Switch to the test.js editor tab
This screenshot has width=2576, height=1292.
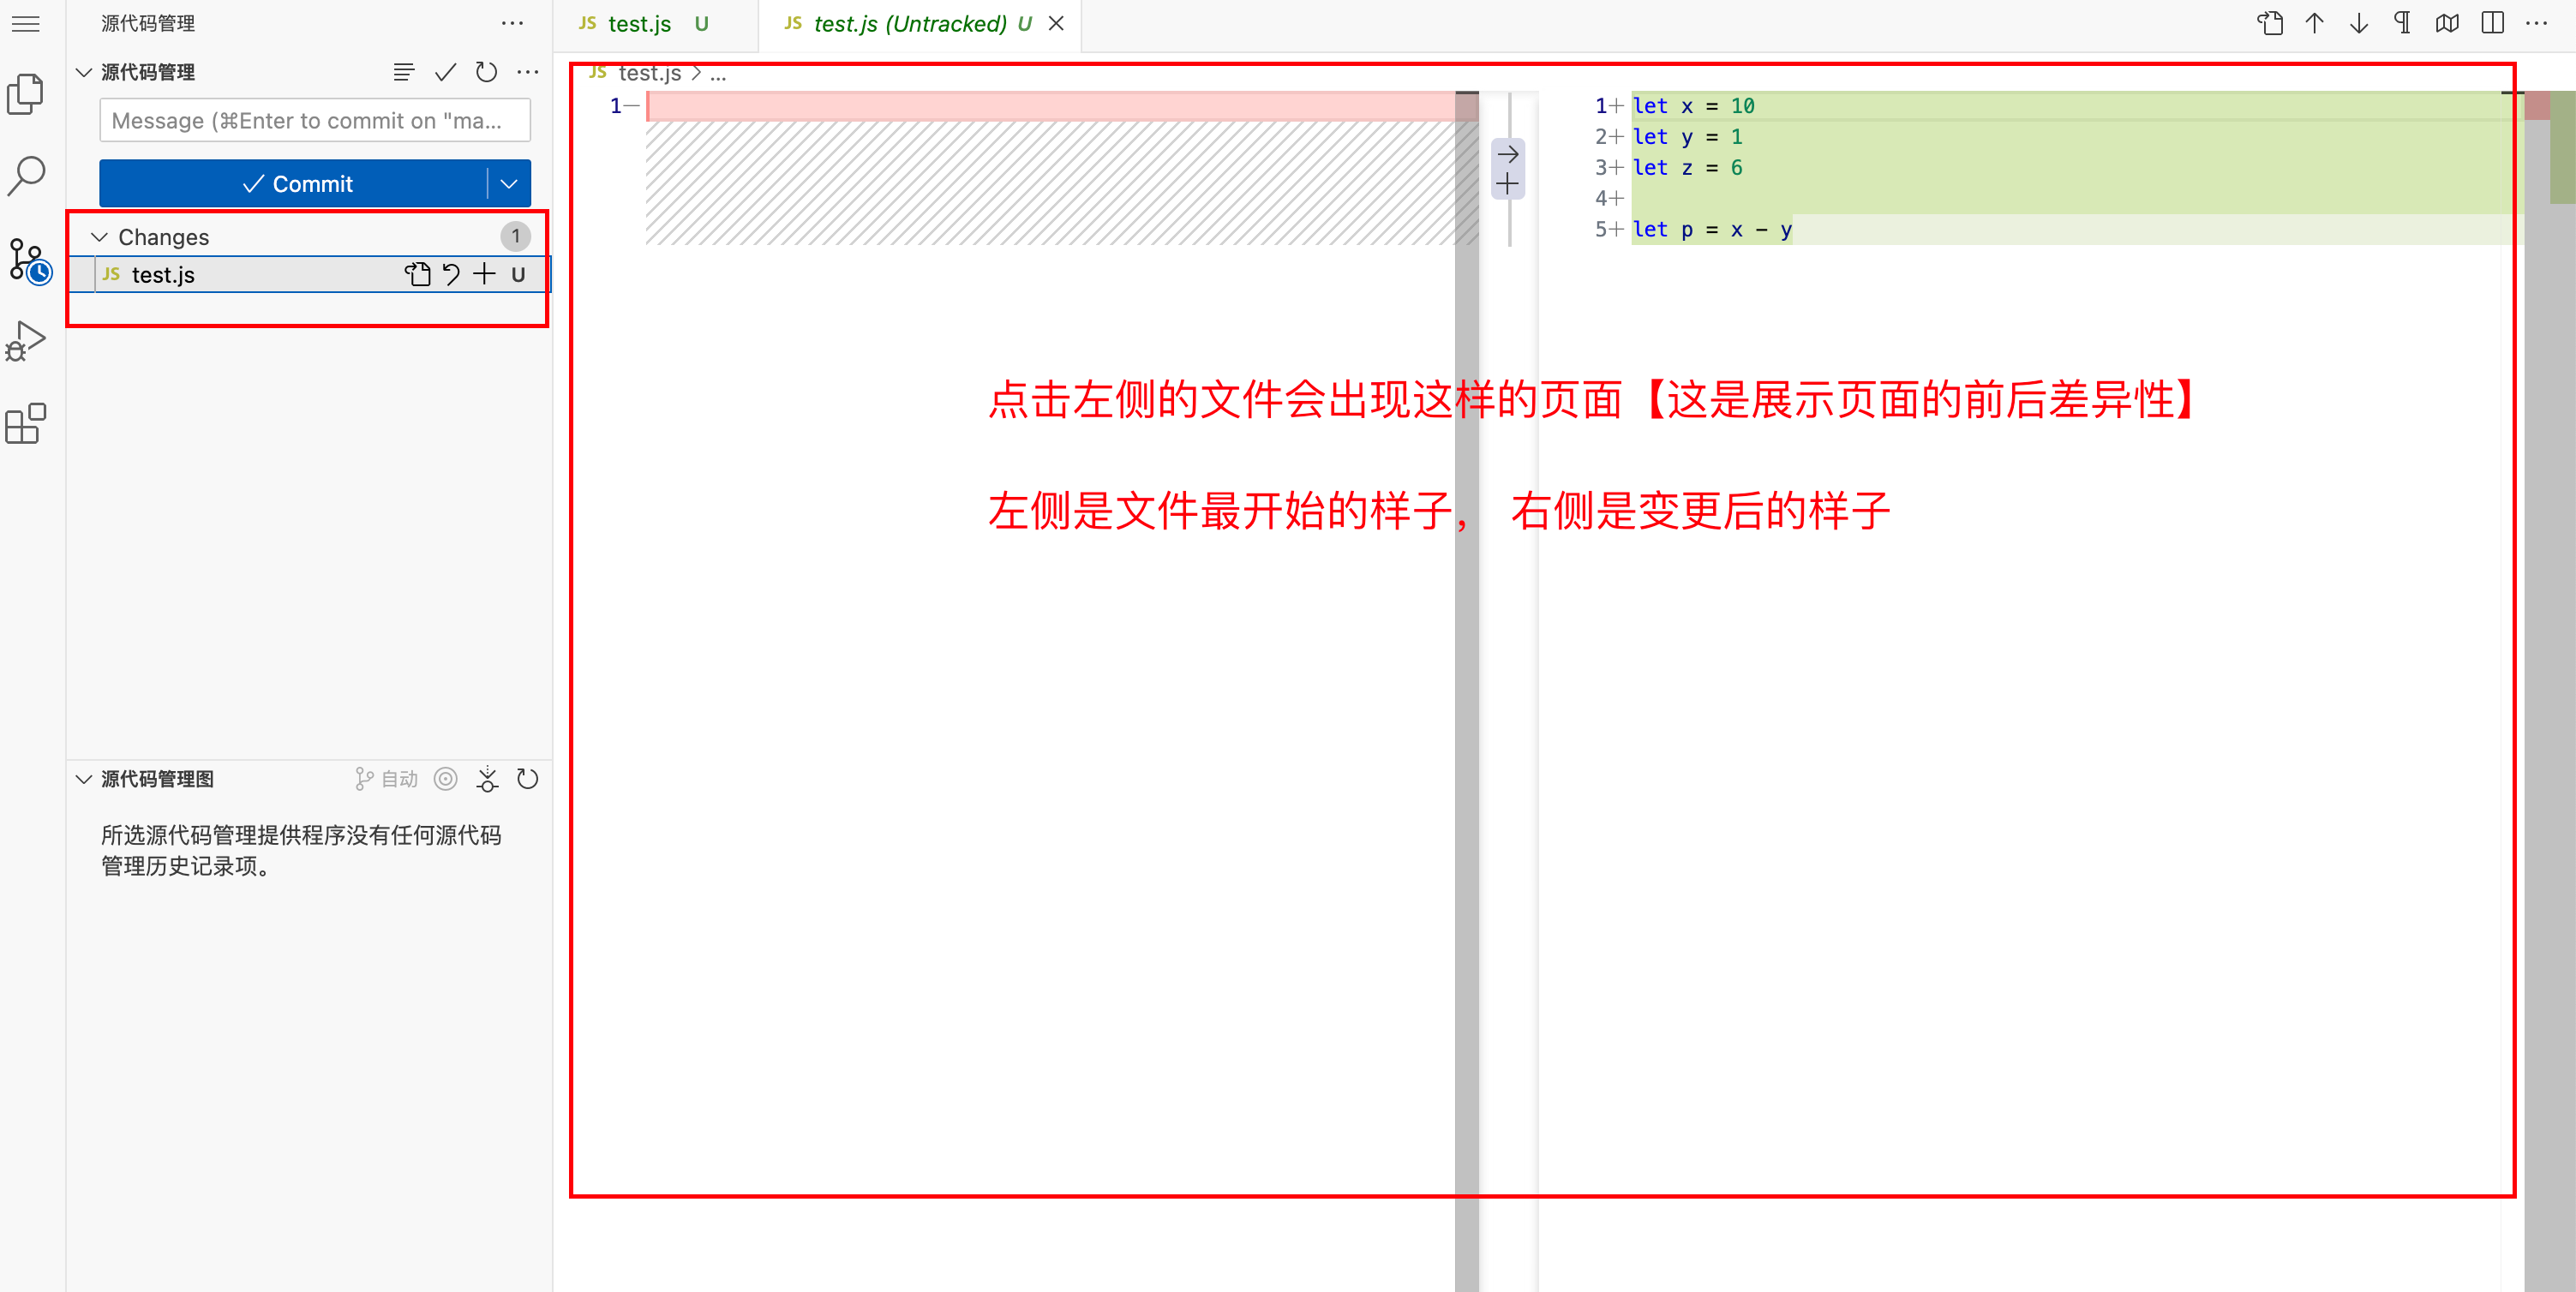[655, 24]
